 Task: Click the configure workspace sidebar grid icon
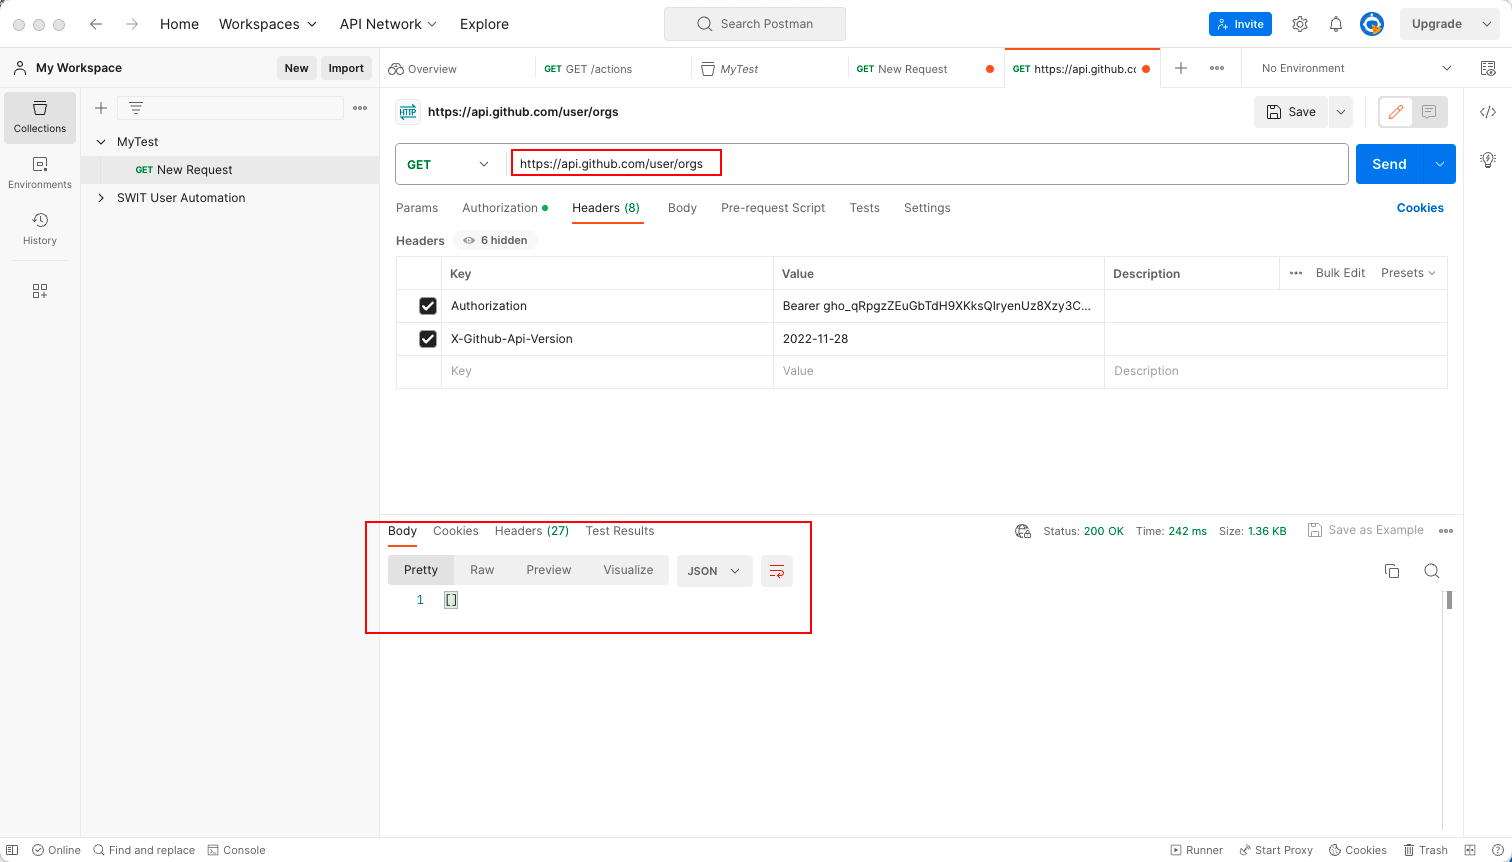click(x=40, y=291)
